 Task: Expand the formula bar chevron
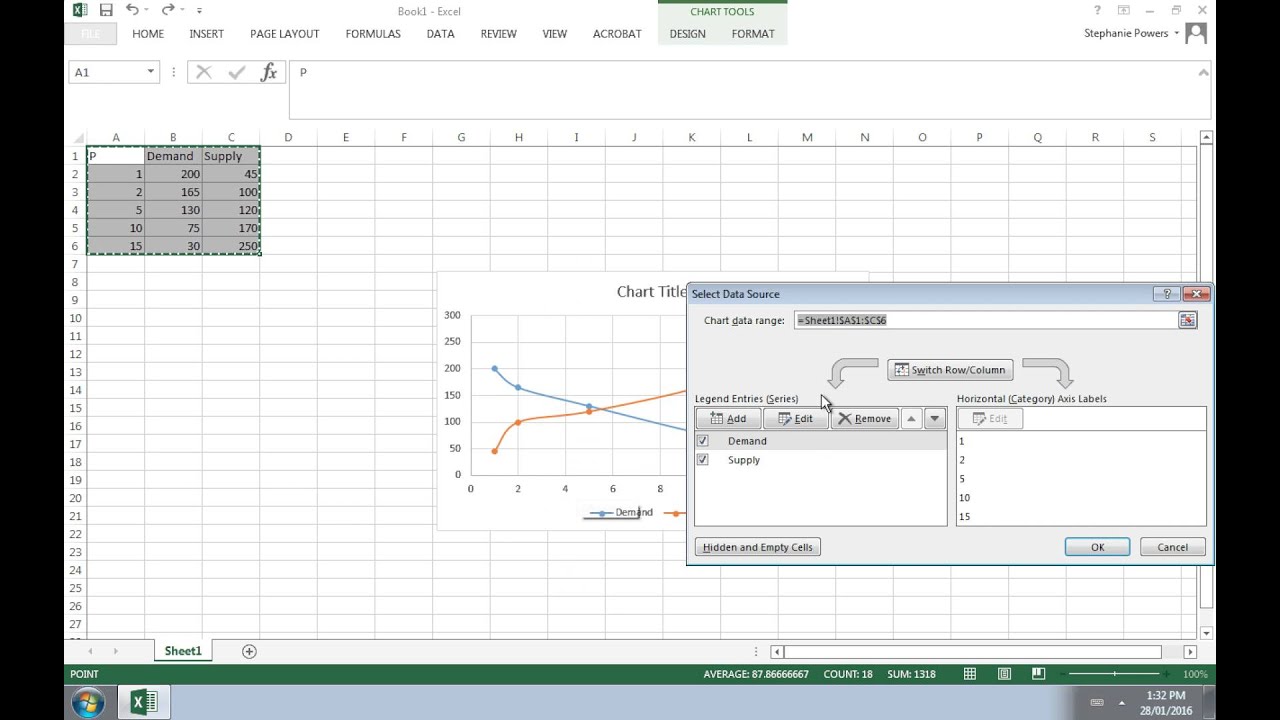click(1203, 72)
